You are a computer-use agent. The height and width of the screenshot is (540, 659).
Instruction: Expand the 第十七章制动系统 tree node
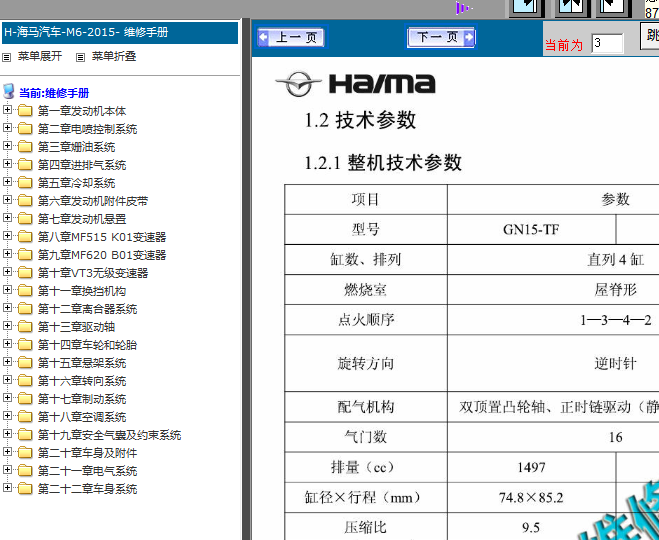7,398
